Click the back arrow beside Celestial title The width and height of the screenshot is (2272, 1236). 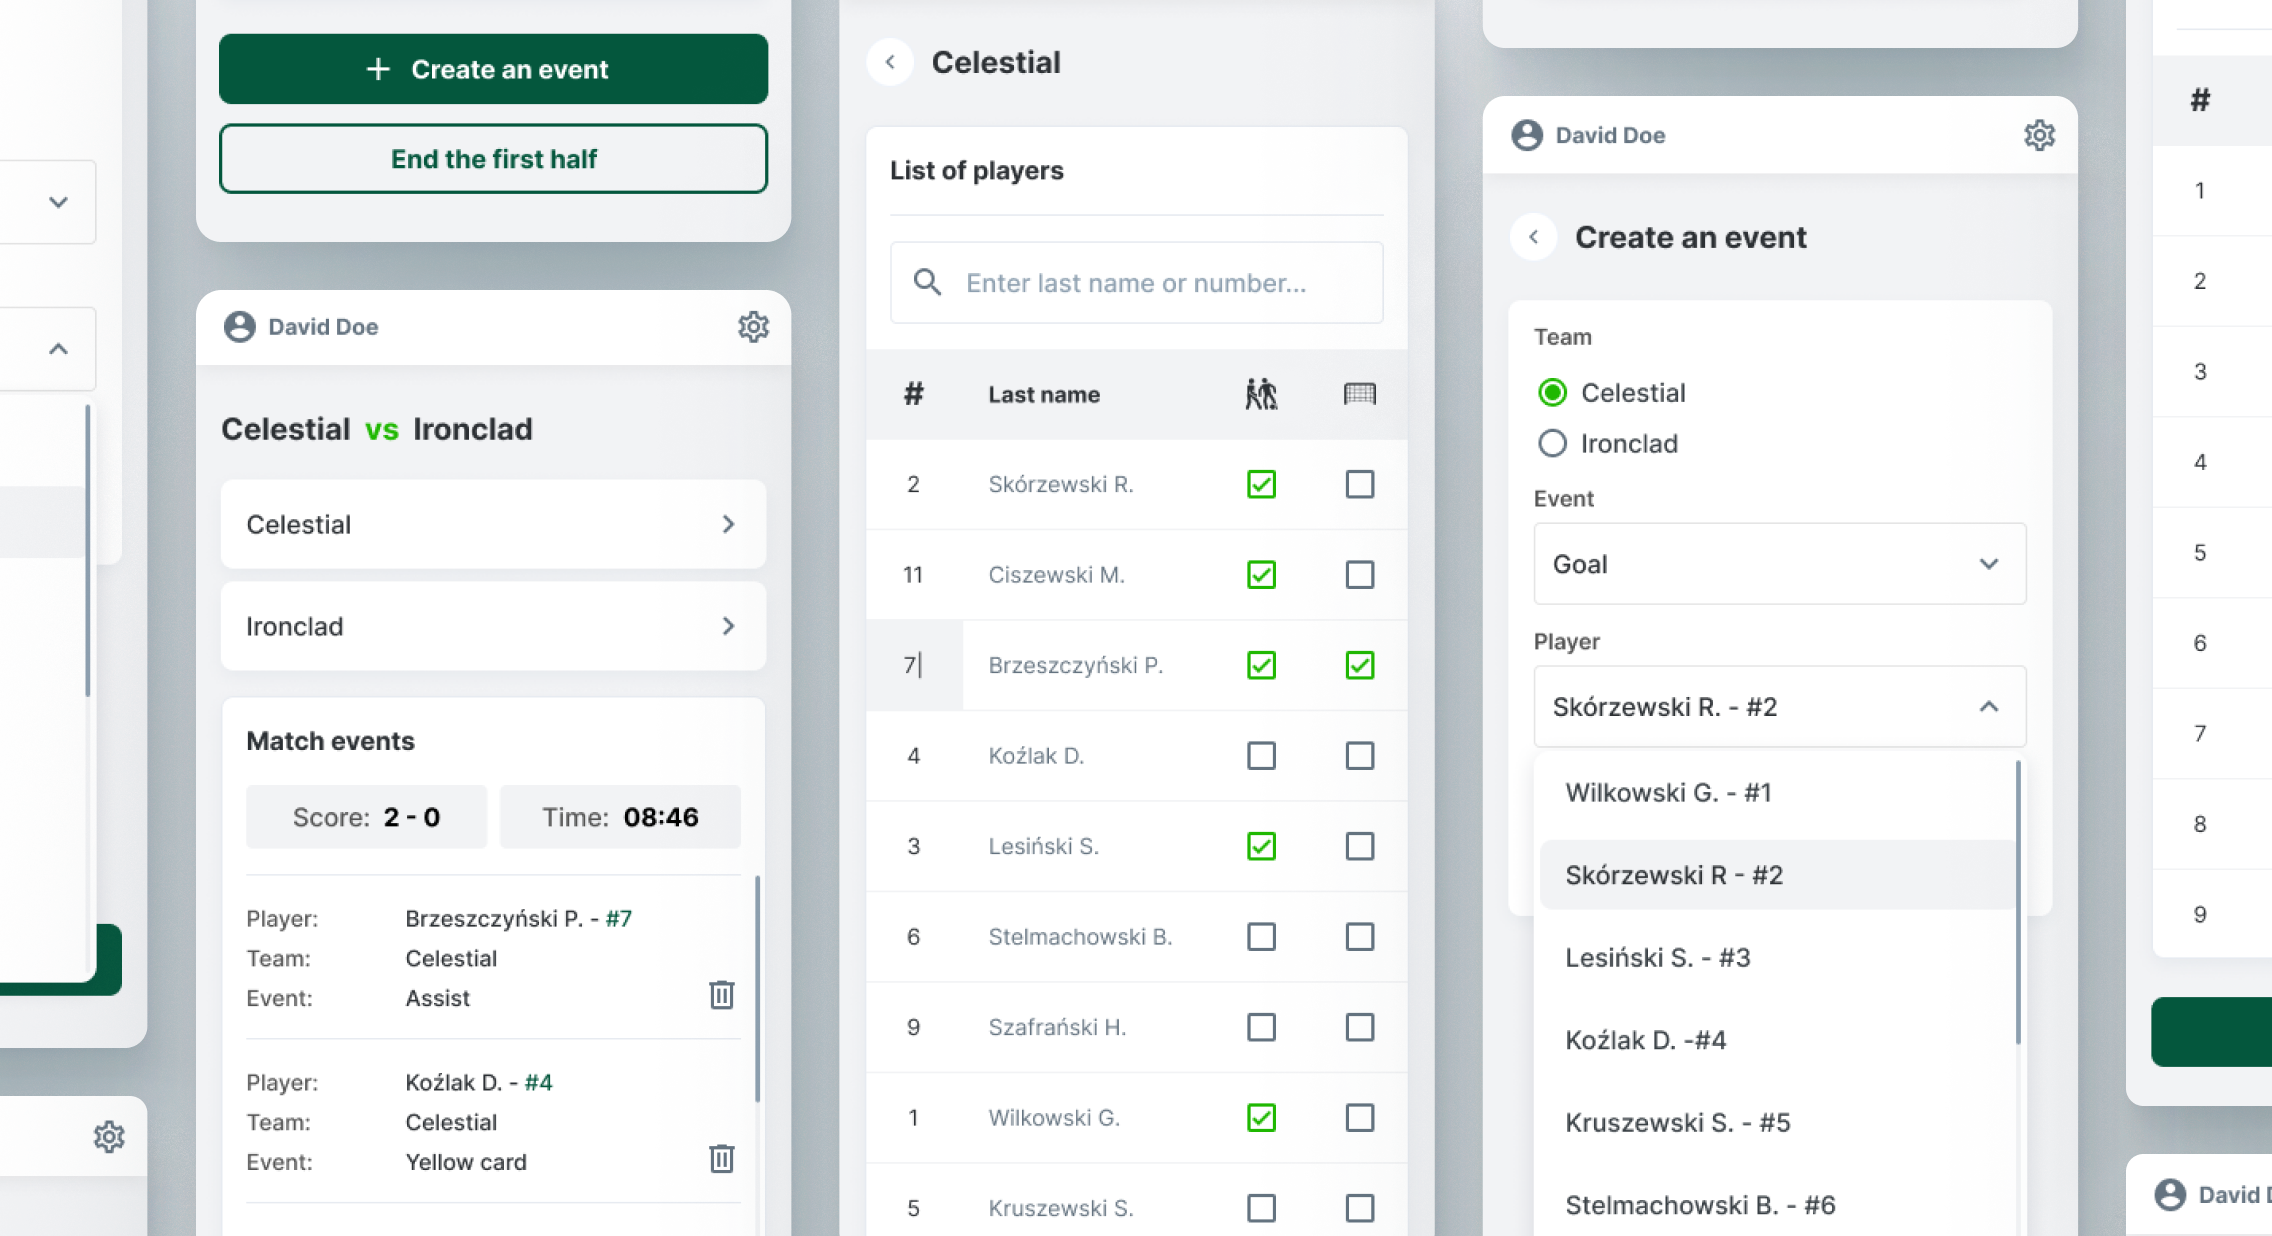889,62
